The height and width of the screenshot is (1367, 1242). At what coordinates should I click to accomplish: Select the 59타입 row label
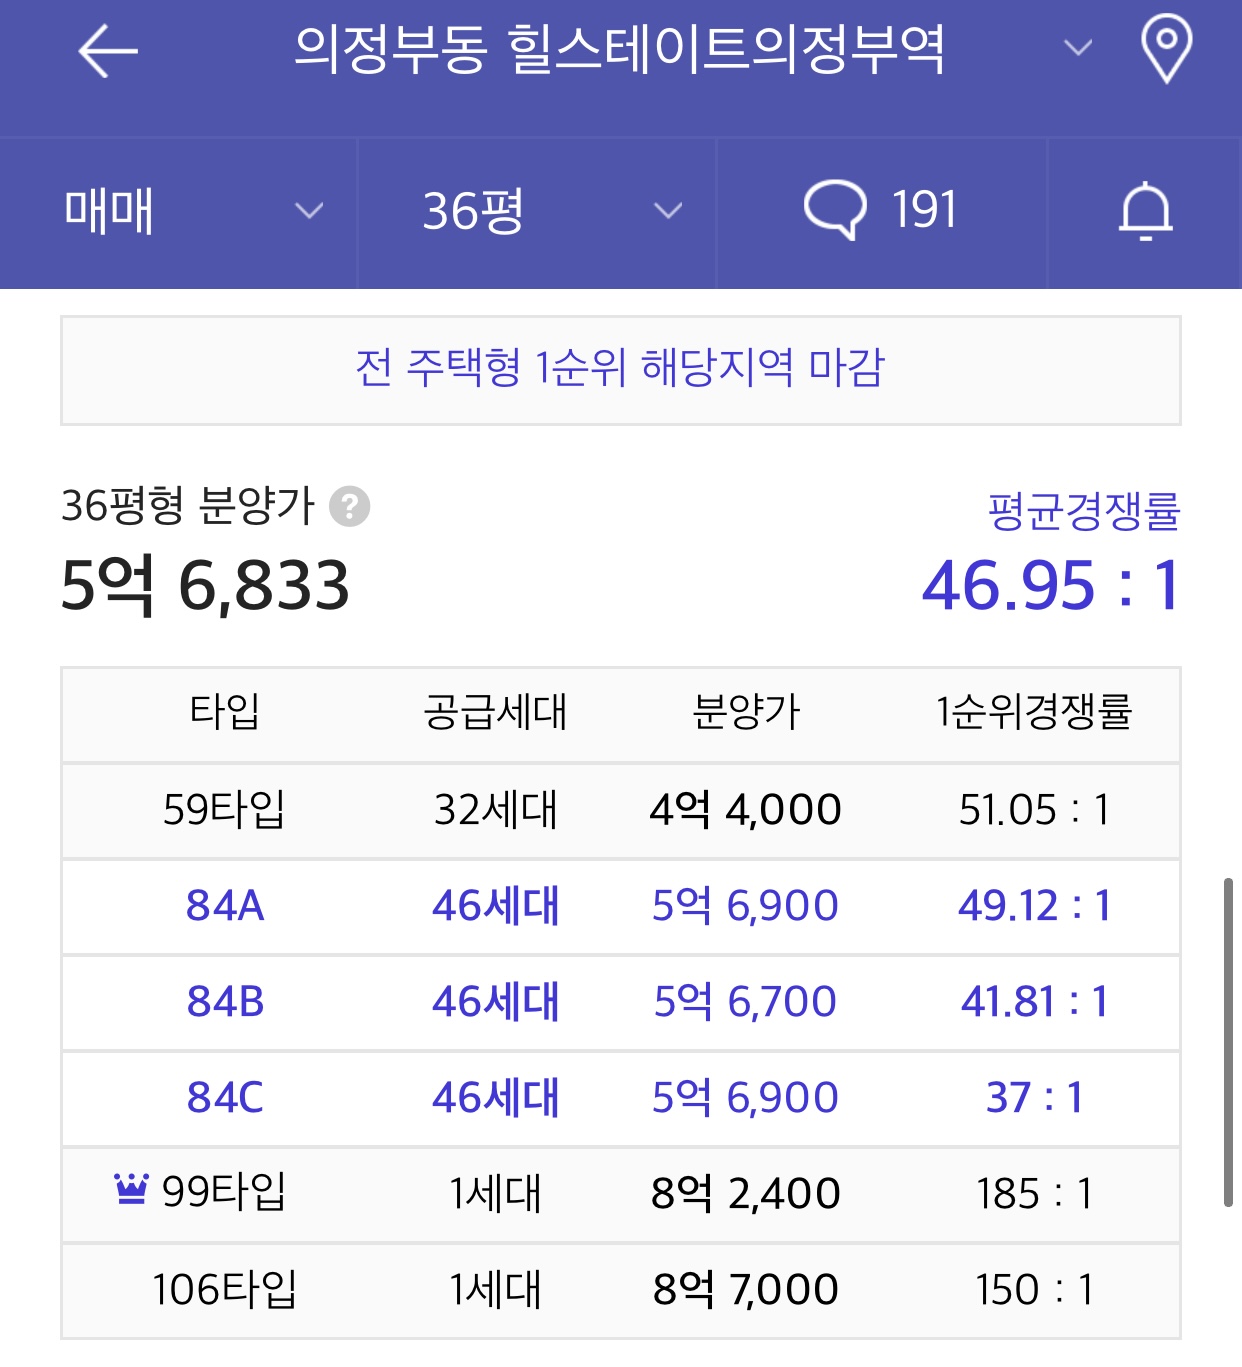pyautogui.click(x=225, y=809)
